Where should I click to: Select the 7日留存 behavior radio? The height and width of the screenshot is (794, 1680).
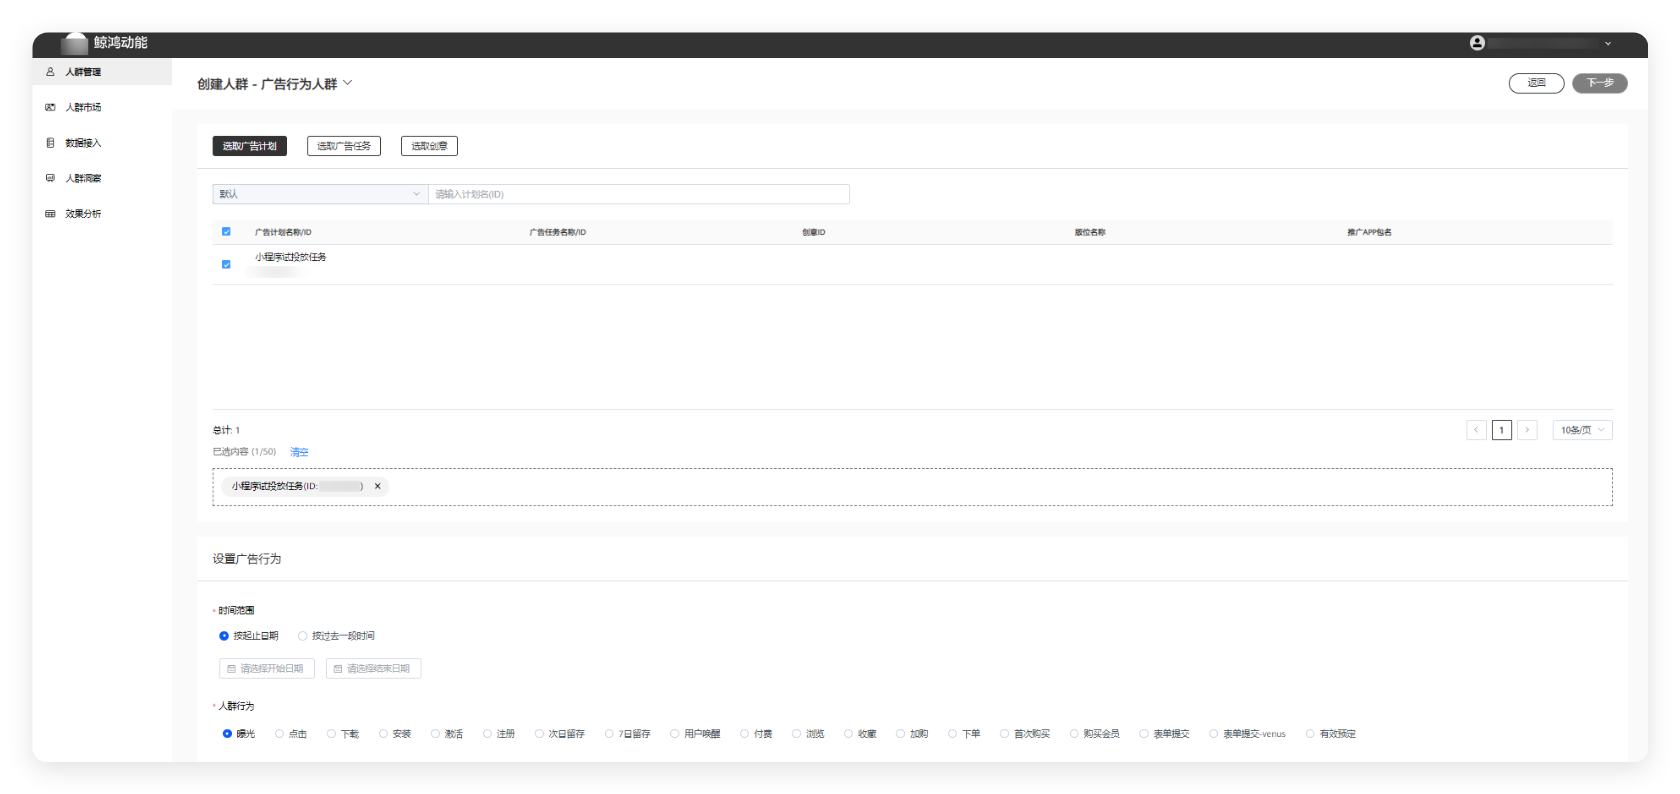[x=628, y=734]
